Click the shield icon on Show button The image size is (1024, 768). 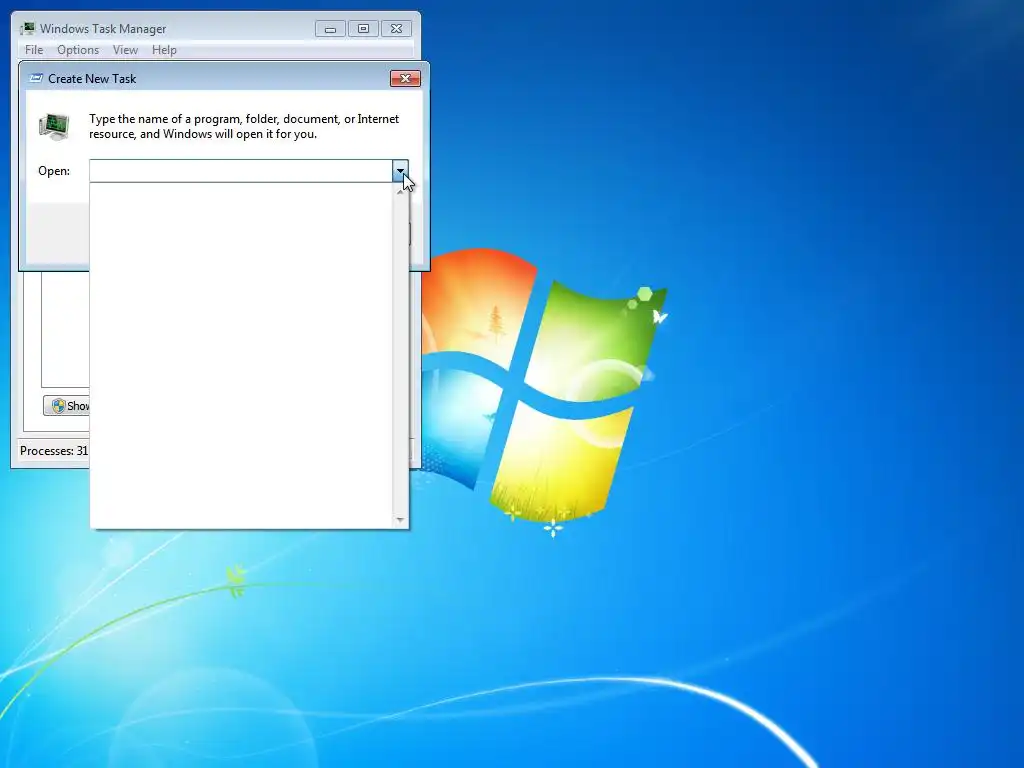pyautogui.click(x=58, y=406)
